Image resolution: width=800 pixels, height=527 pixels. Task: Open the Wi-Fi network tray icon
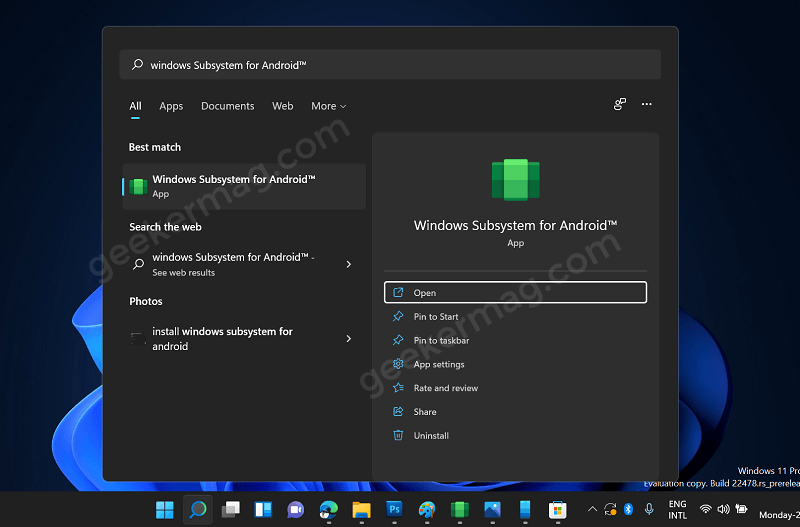coord(706,509)
